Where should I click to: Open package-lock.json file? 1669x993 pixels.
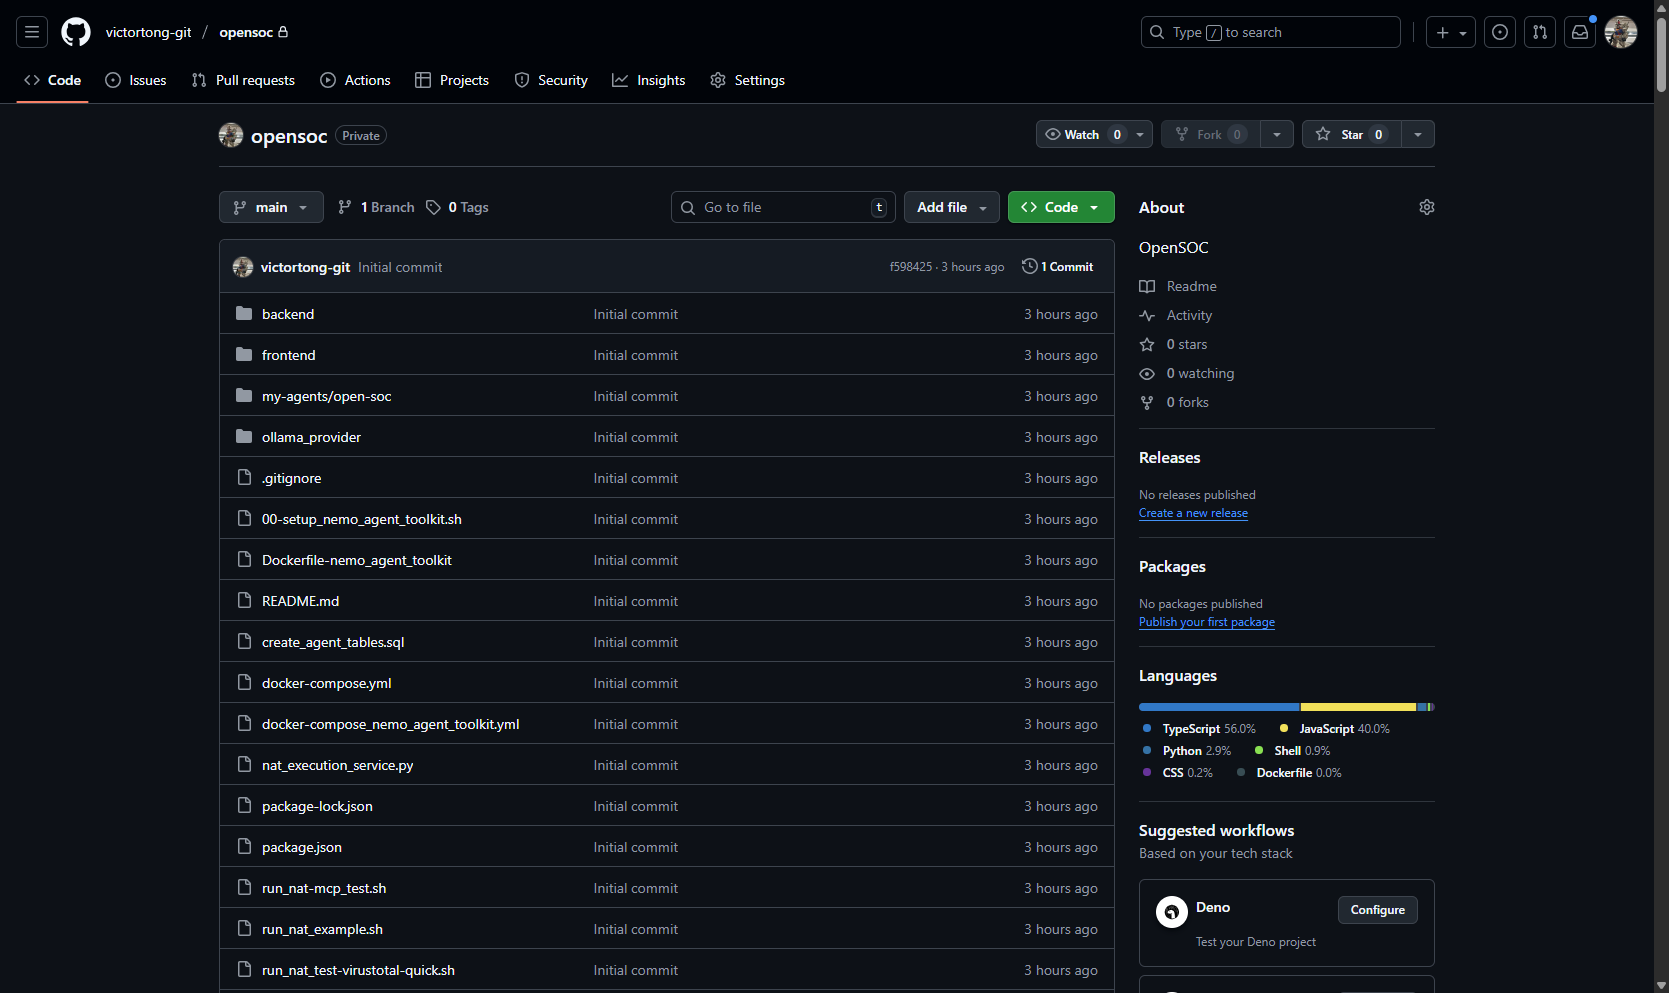click(x=317, y=806)
